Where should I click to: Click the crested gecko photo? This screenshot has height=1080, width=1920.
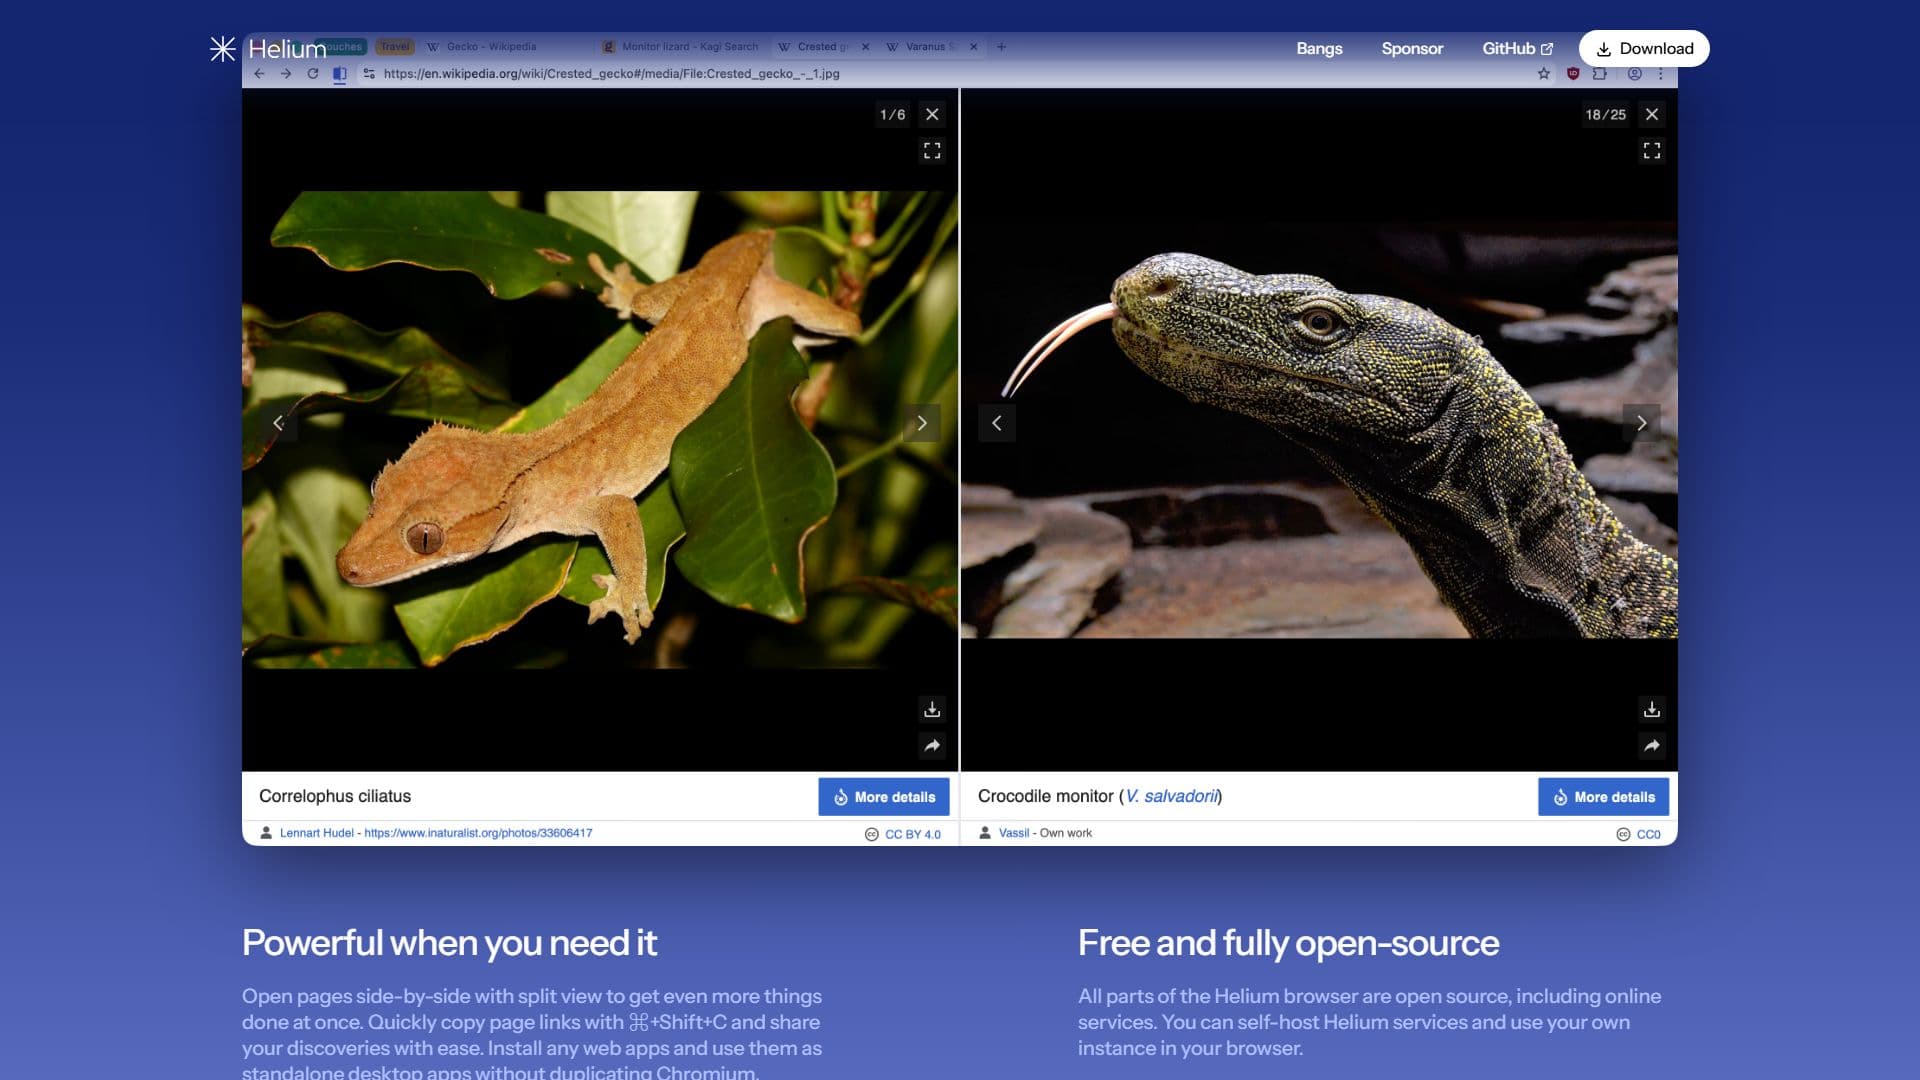click(600, 430)
